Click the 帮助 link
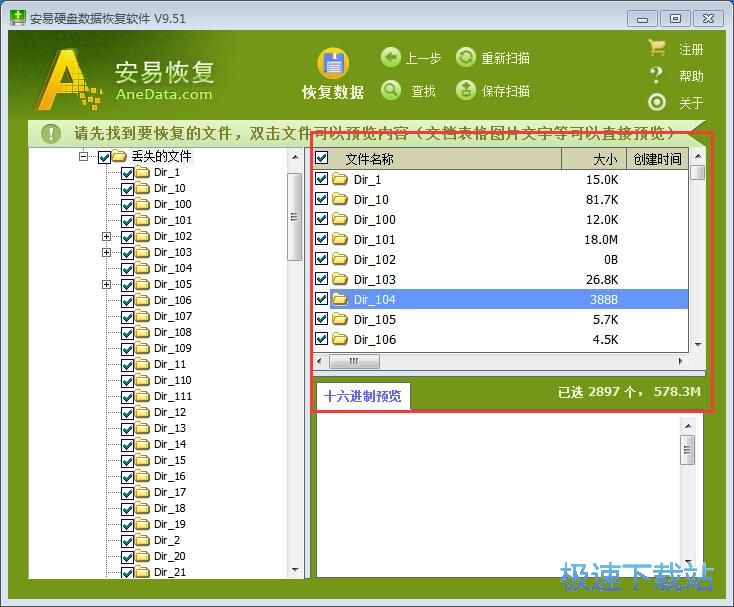 click(x=691, y=76)
